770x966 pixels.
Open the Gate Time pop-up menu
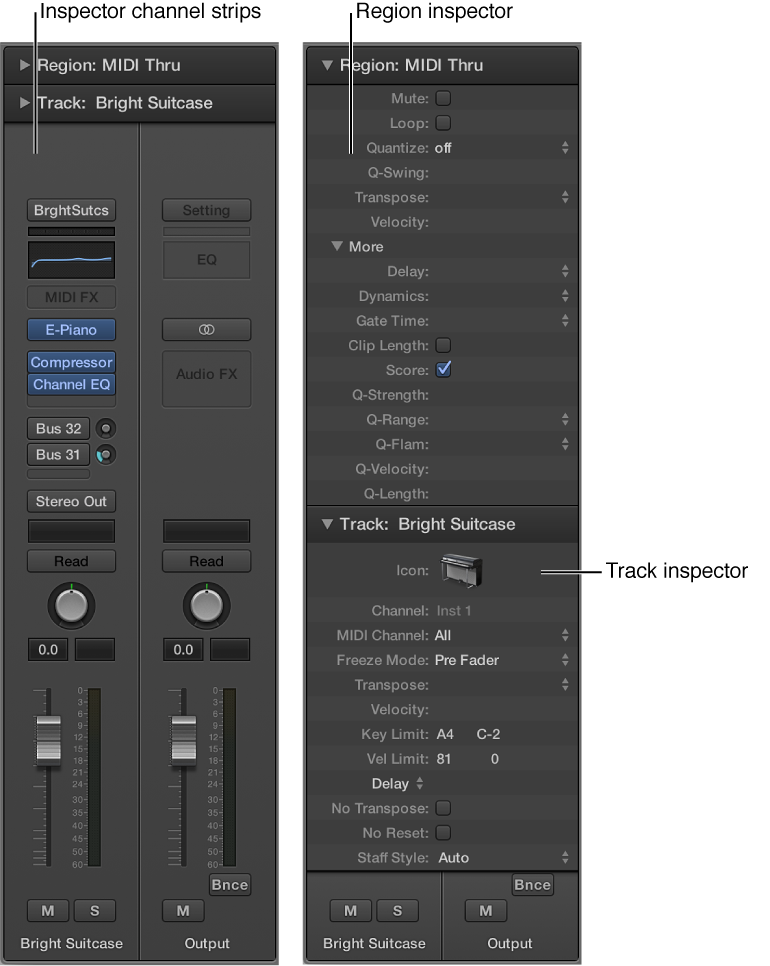pyautogui.click(x=565, y=320)
